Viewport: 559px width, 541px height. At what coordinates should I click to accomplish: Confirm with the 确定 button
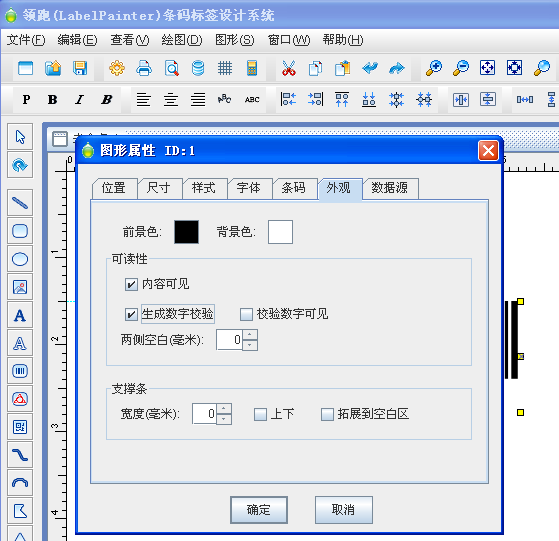tap(259, 510)
